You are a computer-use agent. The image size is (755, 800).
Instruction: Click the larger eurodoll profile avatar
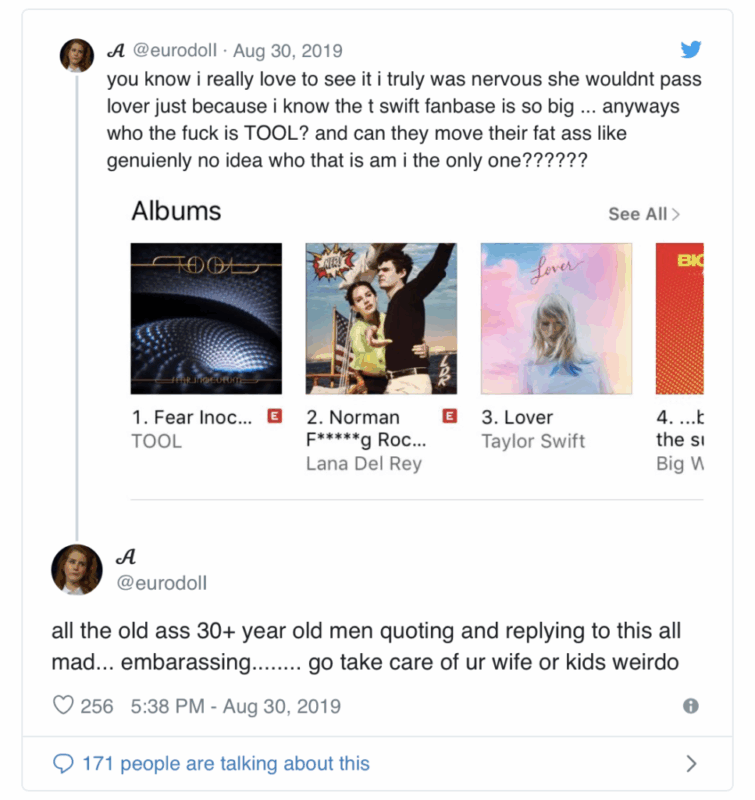[x=77, y=570]
